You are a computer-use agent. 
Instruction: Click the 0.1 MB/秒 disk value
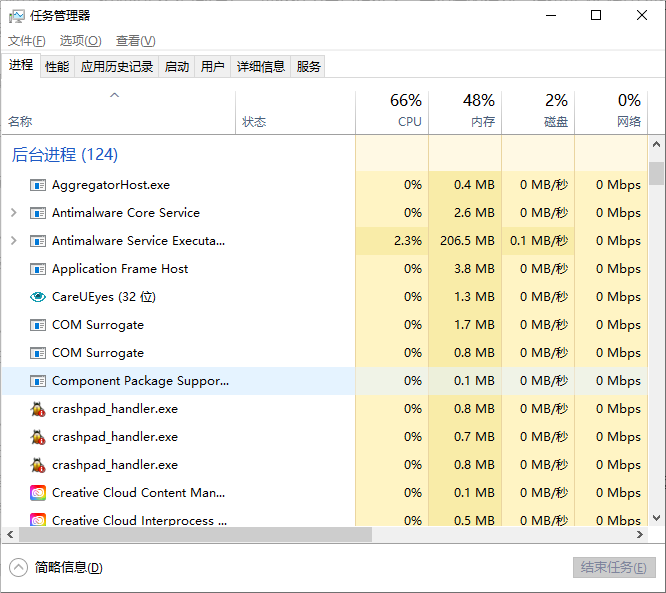539,241
